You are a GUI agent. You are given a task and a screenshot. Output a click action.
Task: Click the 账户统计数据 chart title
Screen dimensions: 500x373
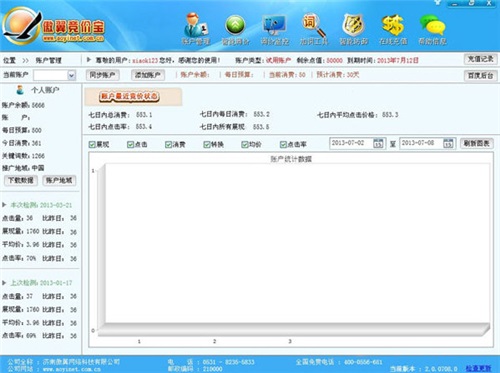(x=291, y=159)
